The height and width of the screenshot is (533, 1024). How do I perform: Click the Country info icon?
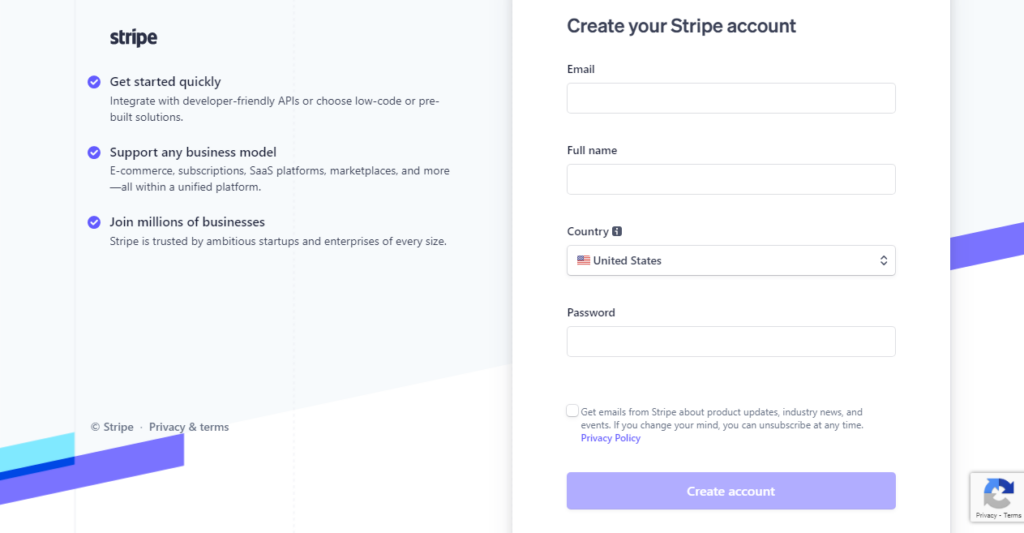[616, 231]
